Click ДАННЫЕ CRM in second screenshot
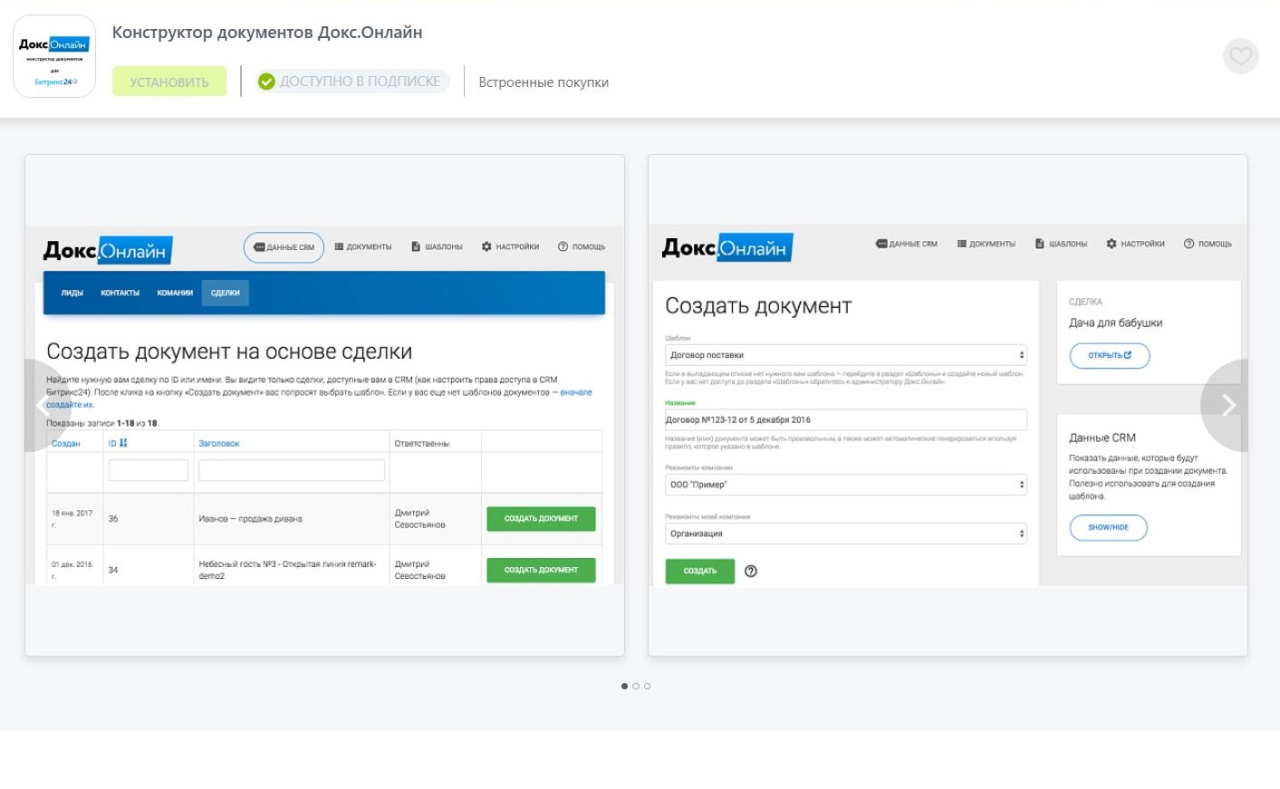Viewport: 1280px width, 789px height. click(907, 244)
